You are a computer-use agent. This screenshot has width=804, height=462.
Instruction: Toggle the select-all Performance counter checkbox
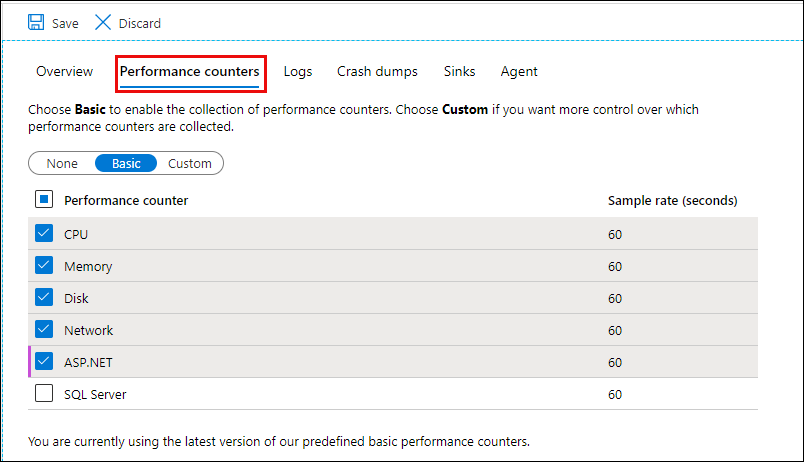pyautogui.click(x=44, y=200)
